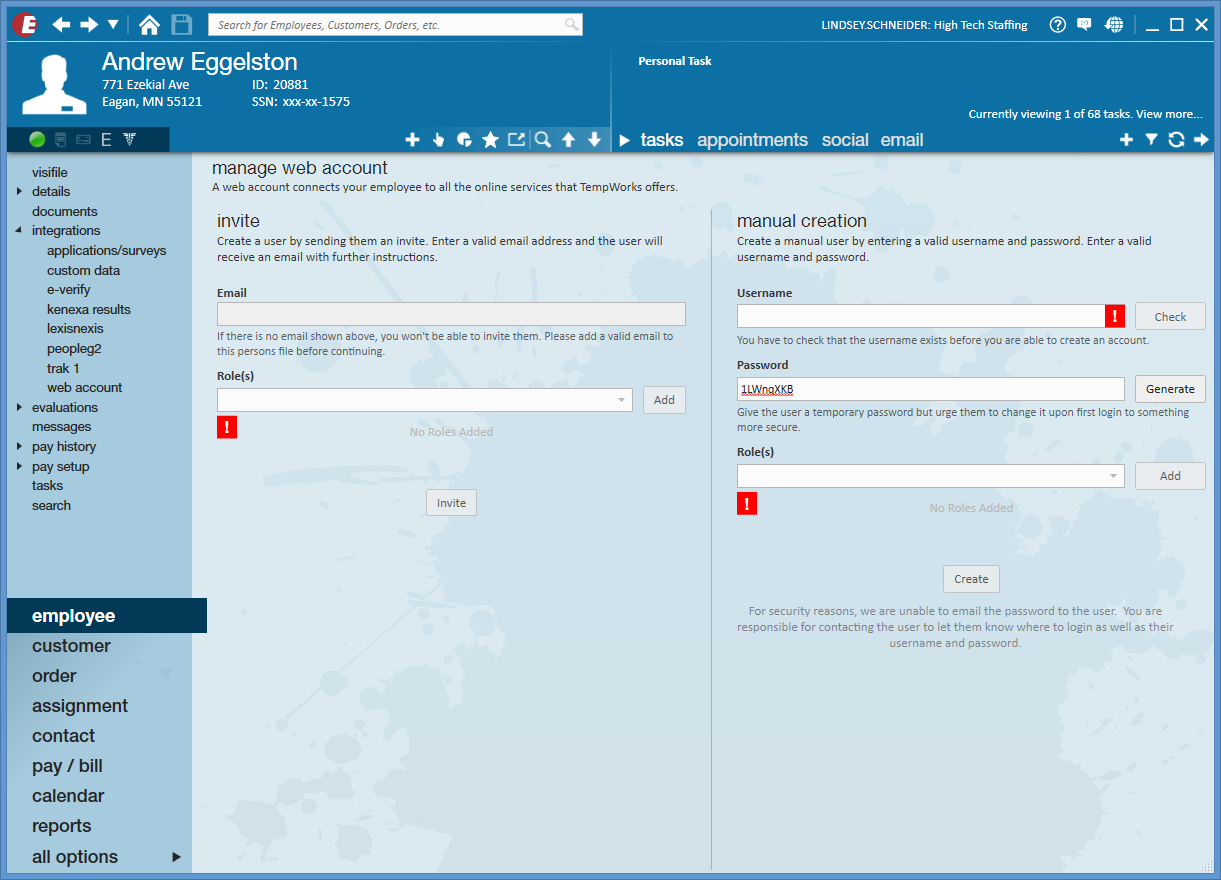Expand the details tree node
Screen dimensions: 1221x880
click(x=19, y=191)
